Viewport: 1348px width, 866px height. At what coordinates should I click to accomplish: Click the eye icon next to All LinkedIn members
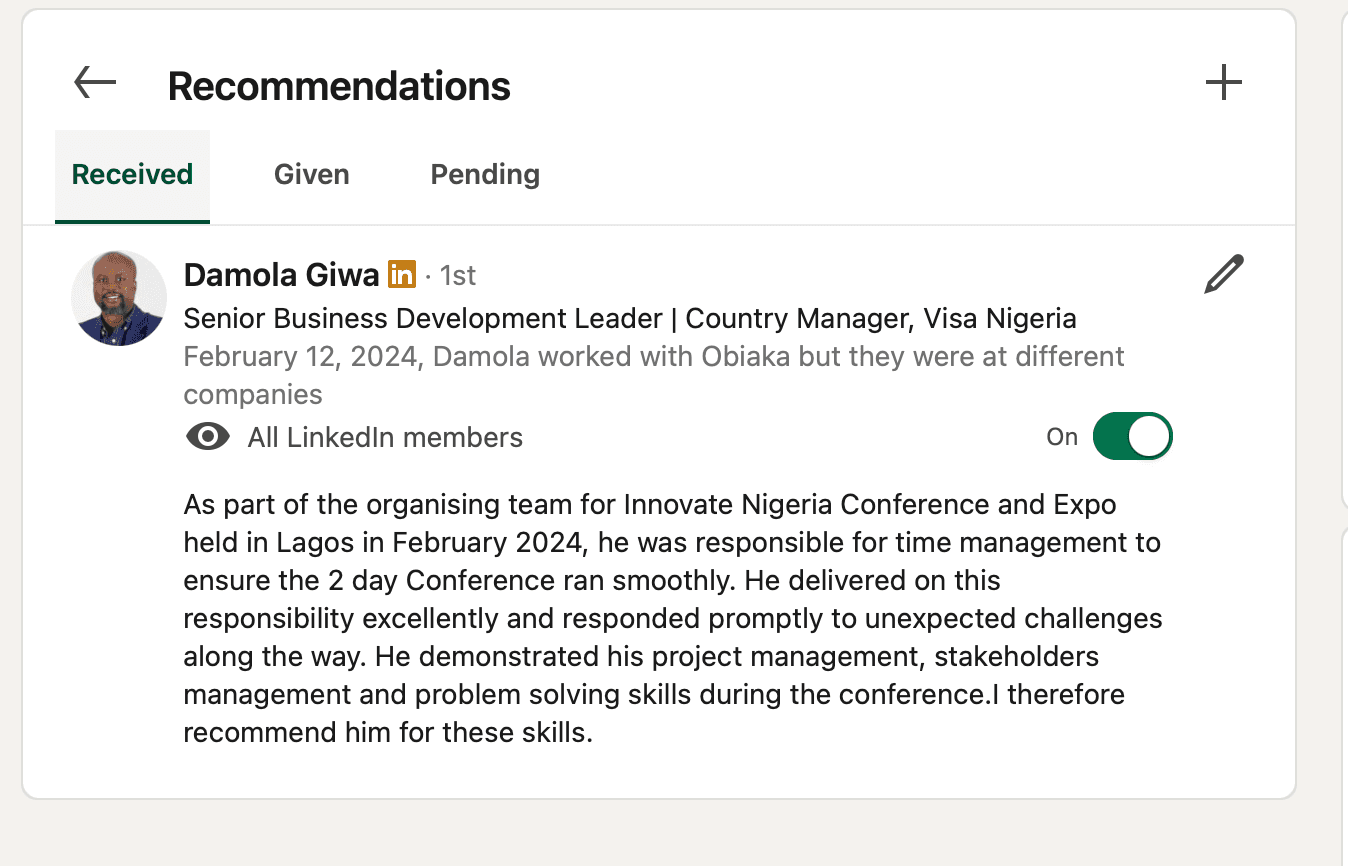pyautogui.click(x=208, y=436)
